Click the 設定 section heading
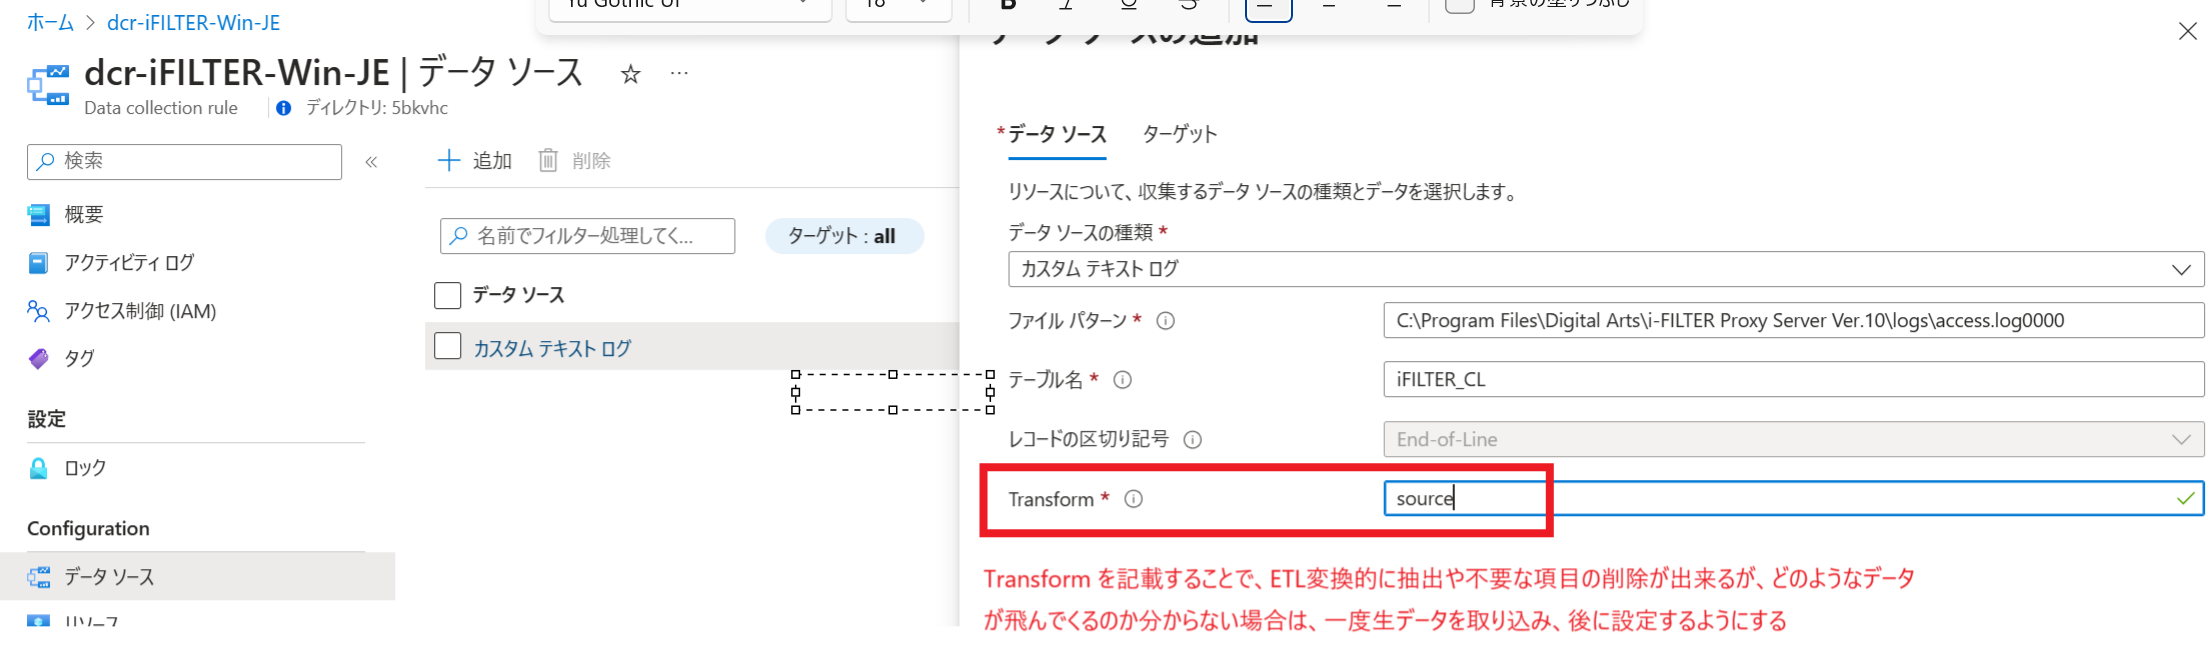Viewport: 2211px width, 662px height. click(x=46, y=419)
